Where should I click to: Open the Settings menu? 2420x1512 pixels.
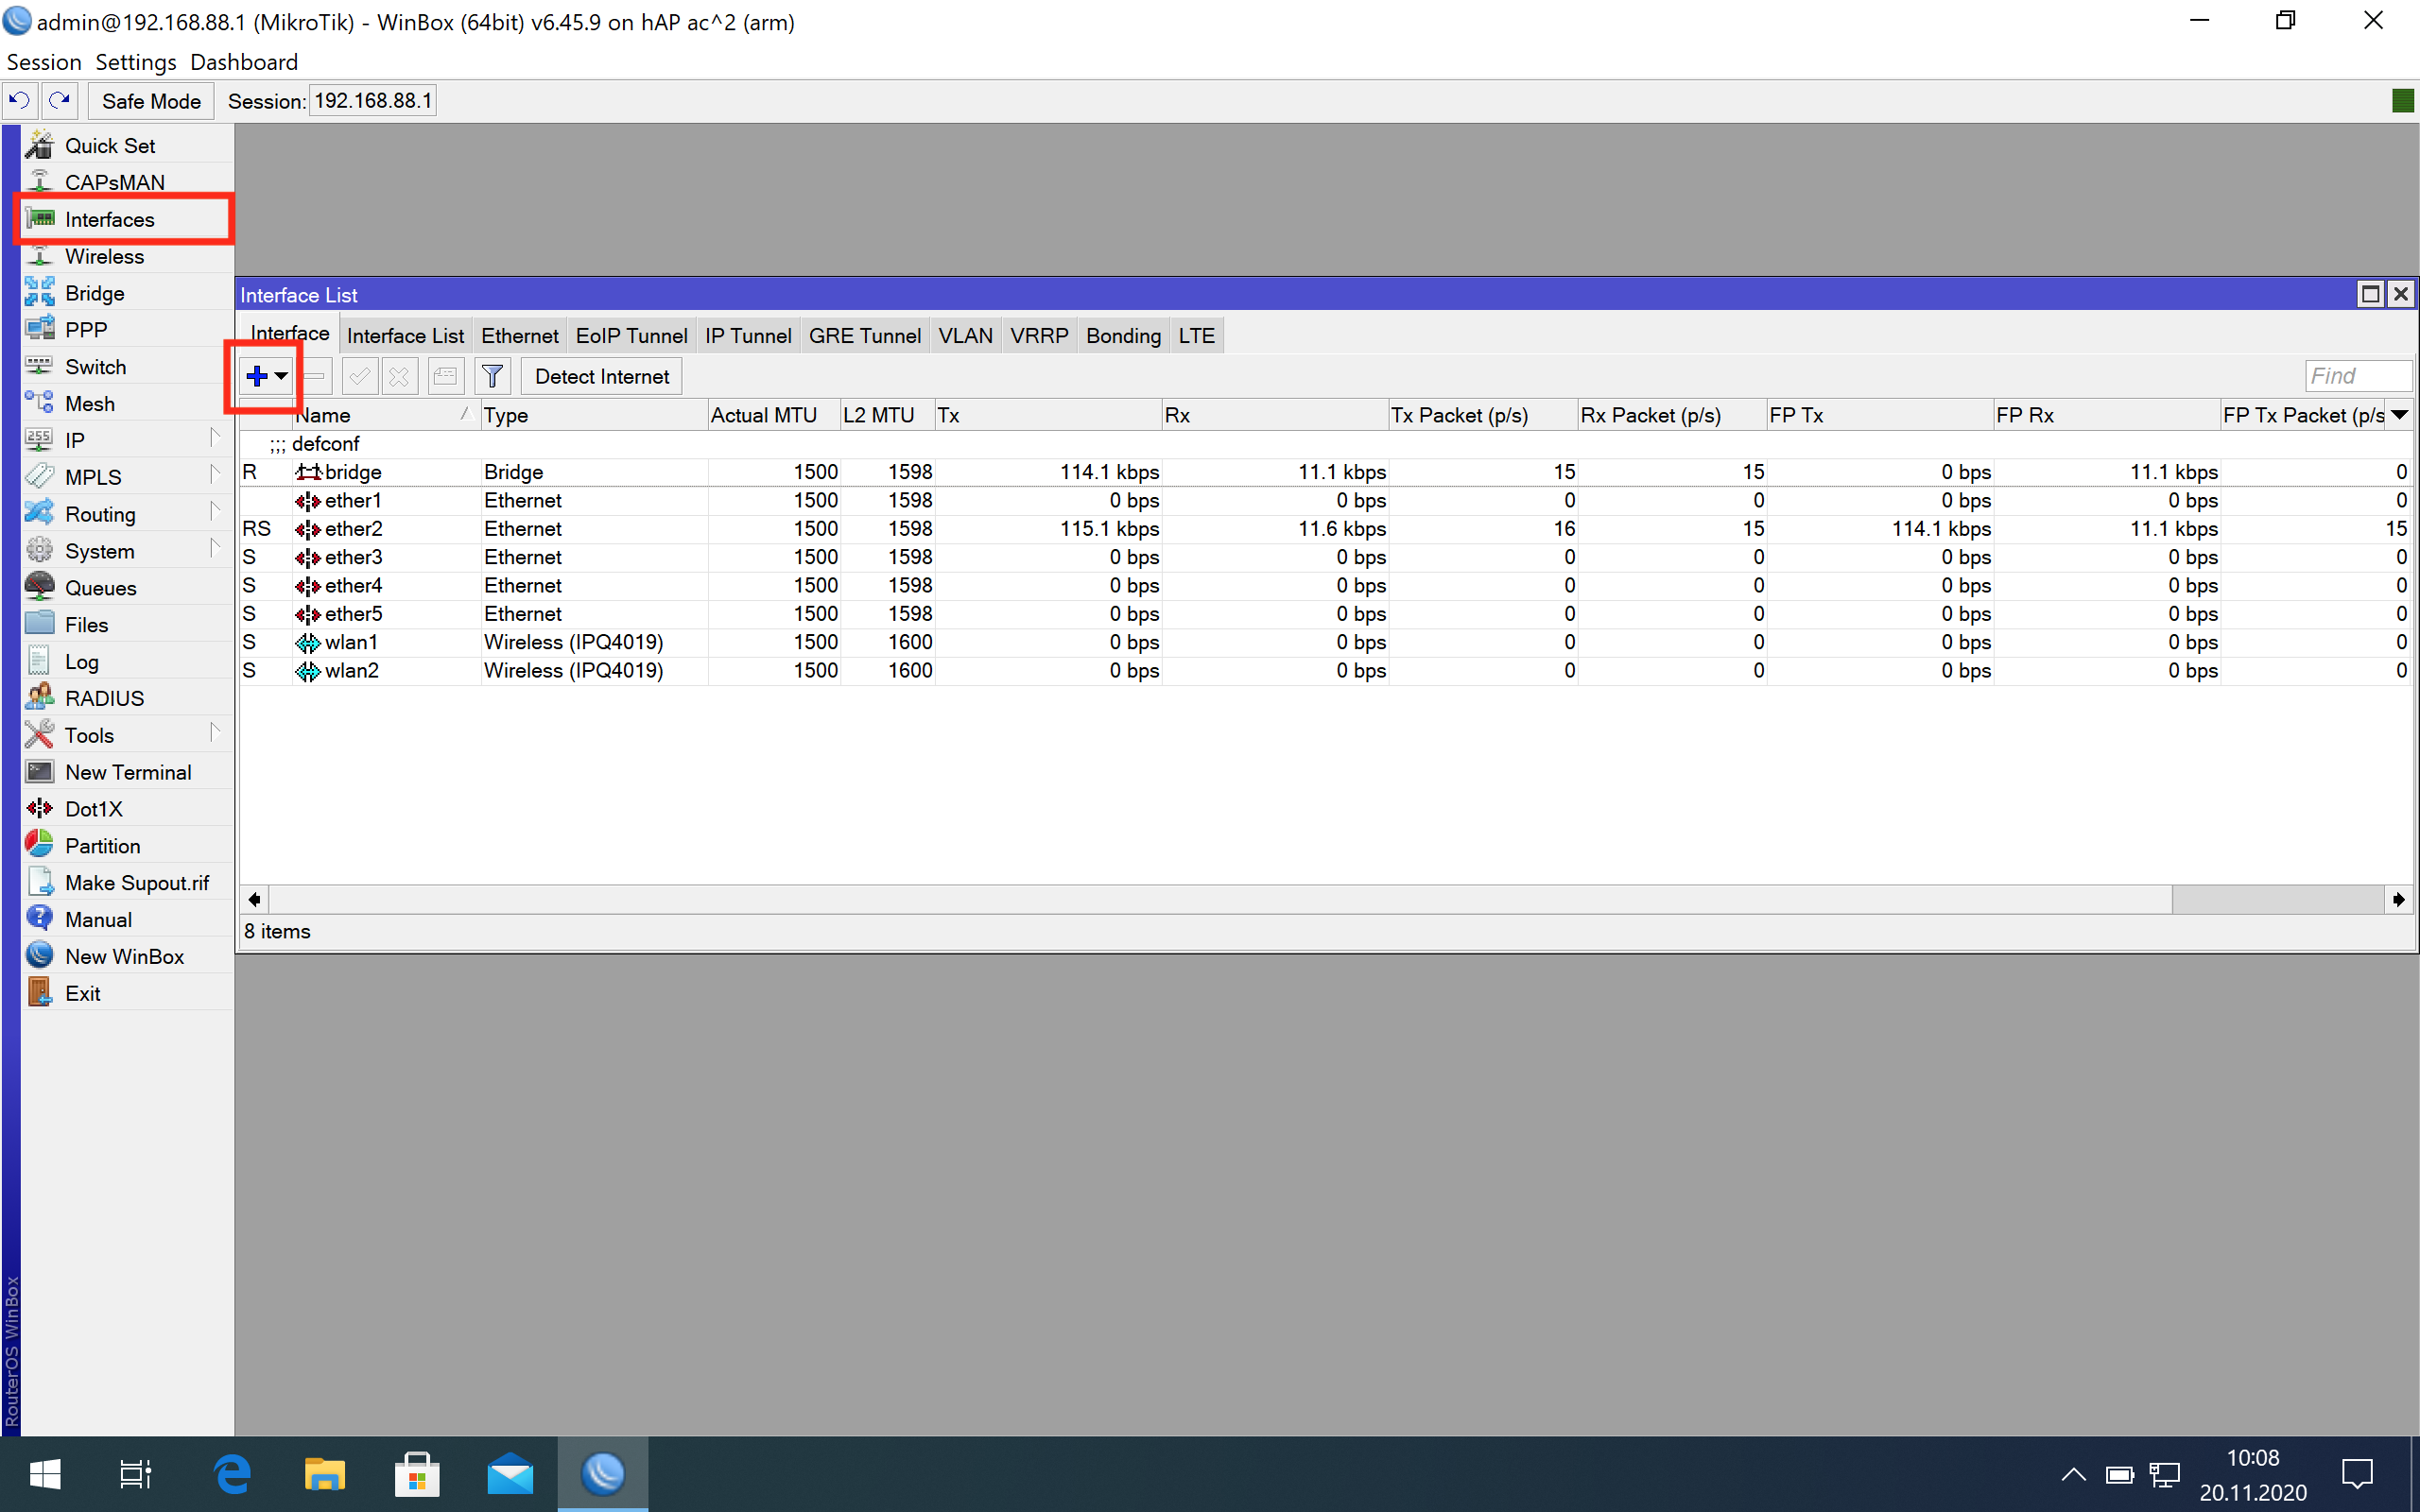pyautogui.click(x=135, y=62)
